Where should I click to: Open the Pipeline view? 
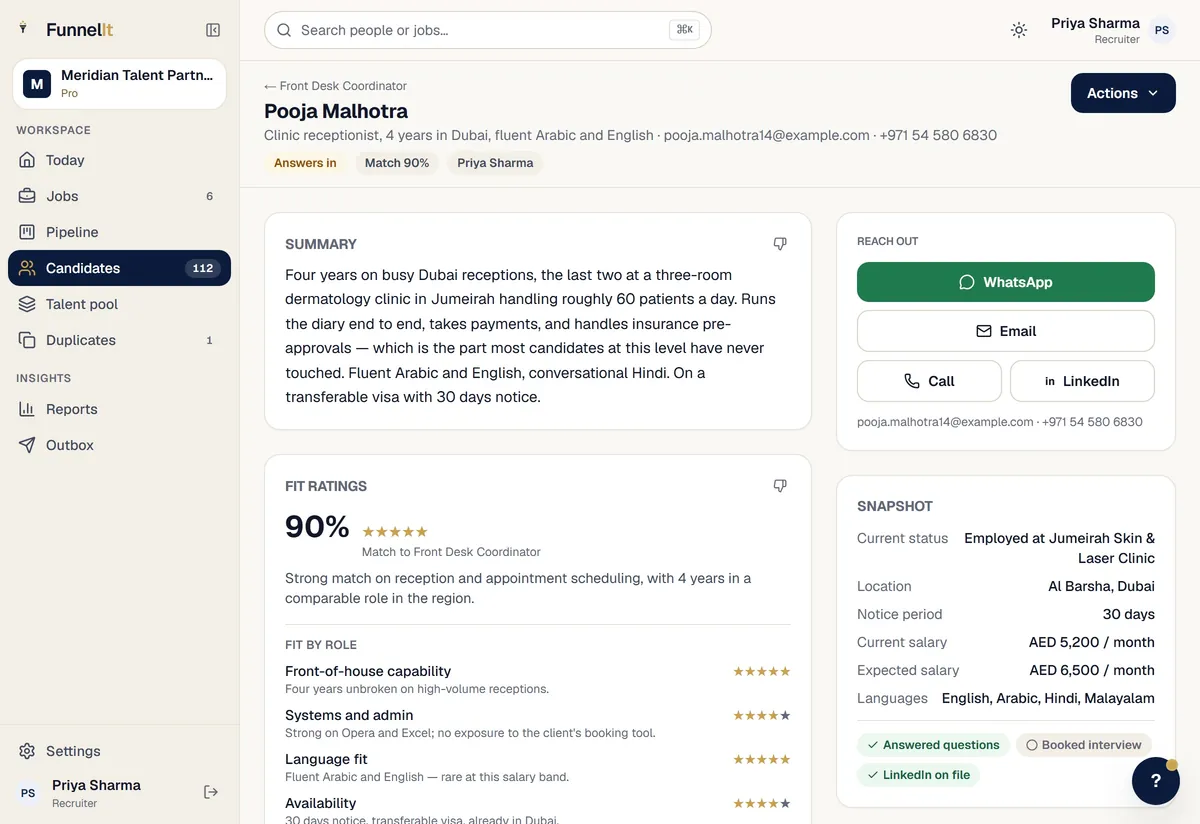pos(119,232)
